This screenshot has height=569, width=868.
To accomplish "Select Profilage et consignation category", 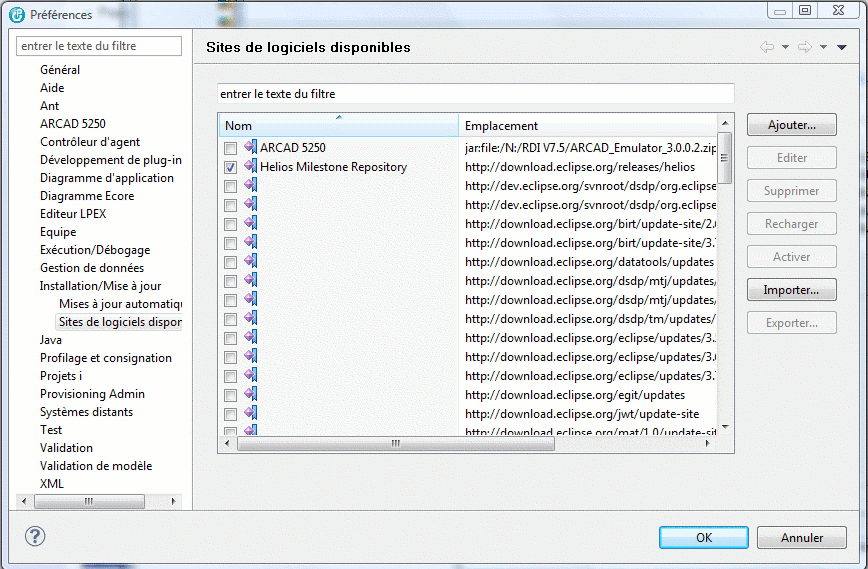I will (106, 358).
